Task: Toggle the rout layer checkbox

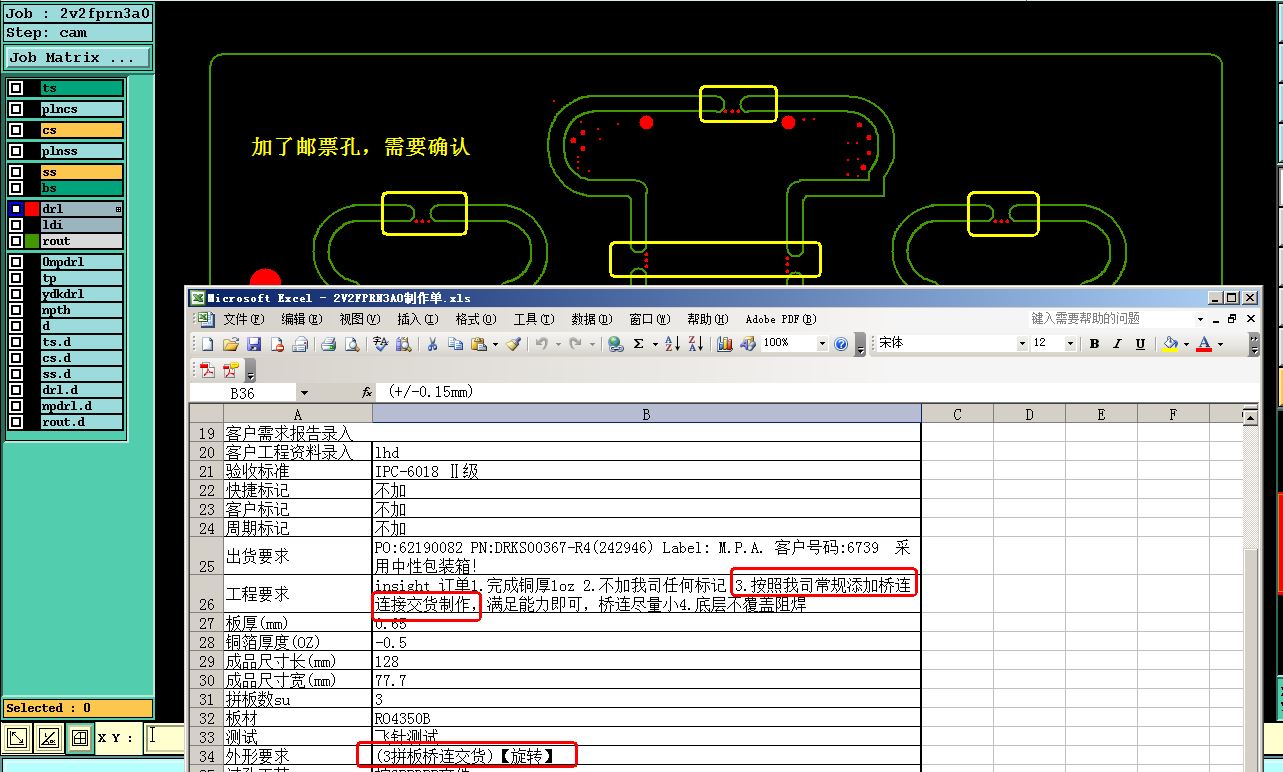Action: [x=16, y=241]
